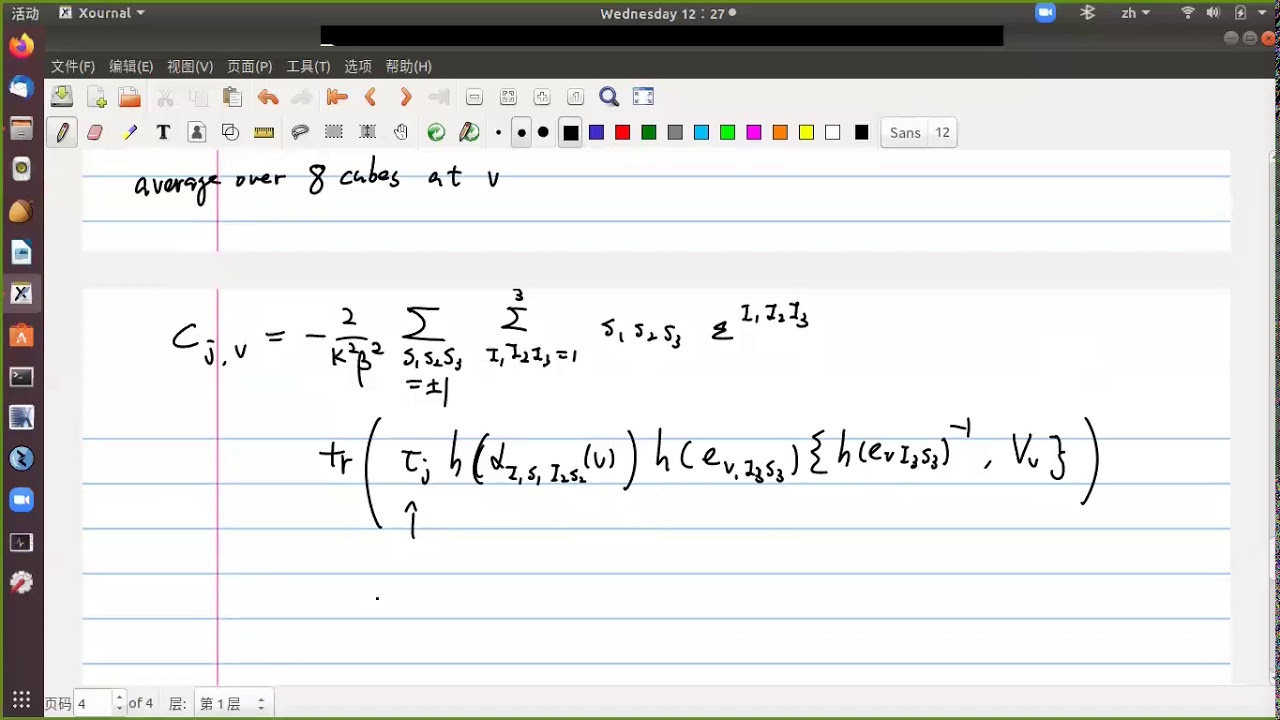
Task: Open the 文件(F) menu
Action: 73,66
